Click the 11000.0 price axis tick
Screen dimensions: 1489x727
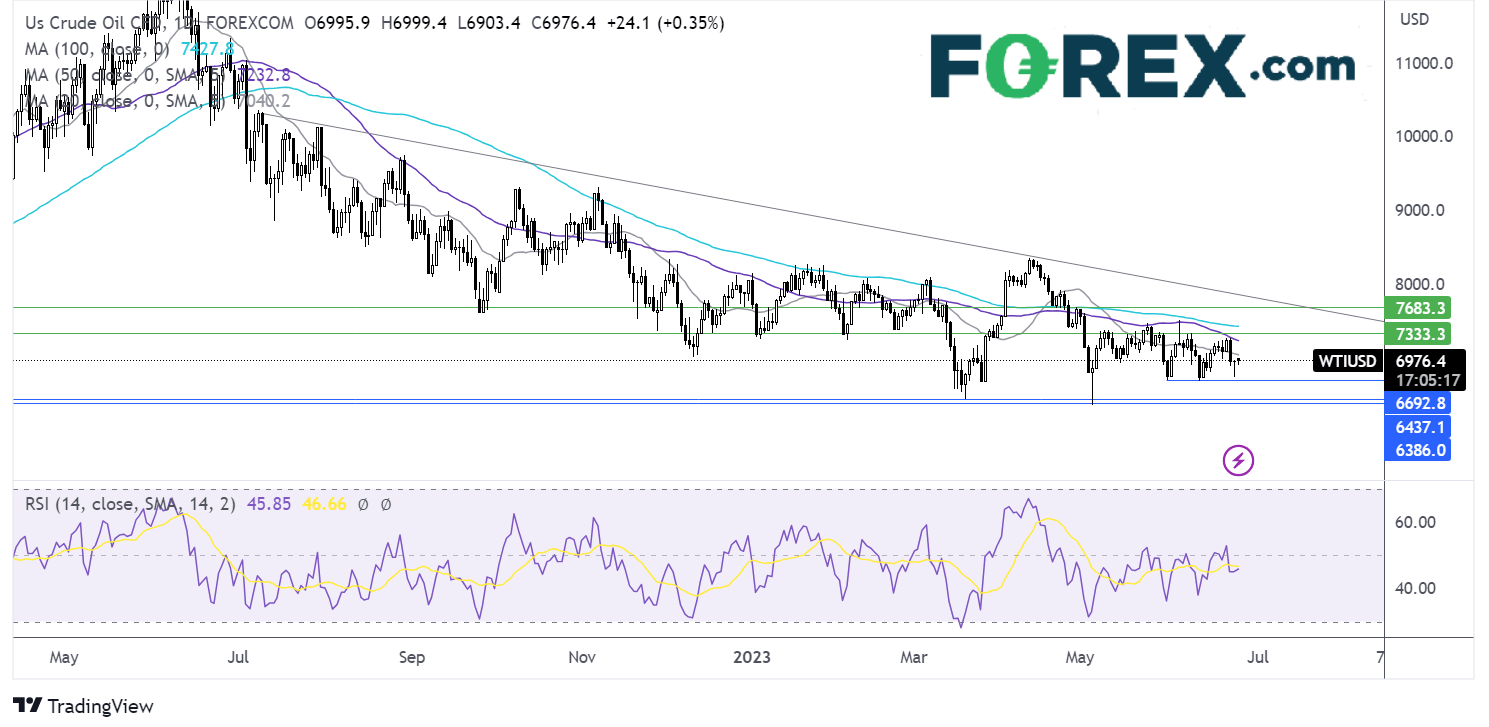pyautogui.click(x=1424, y=63)
